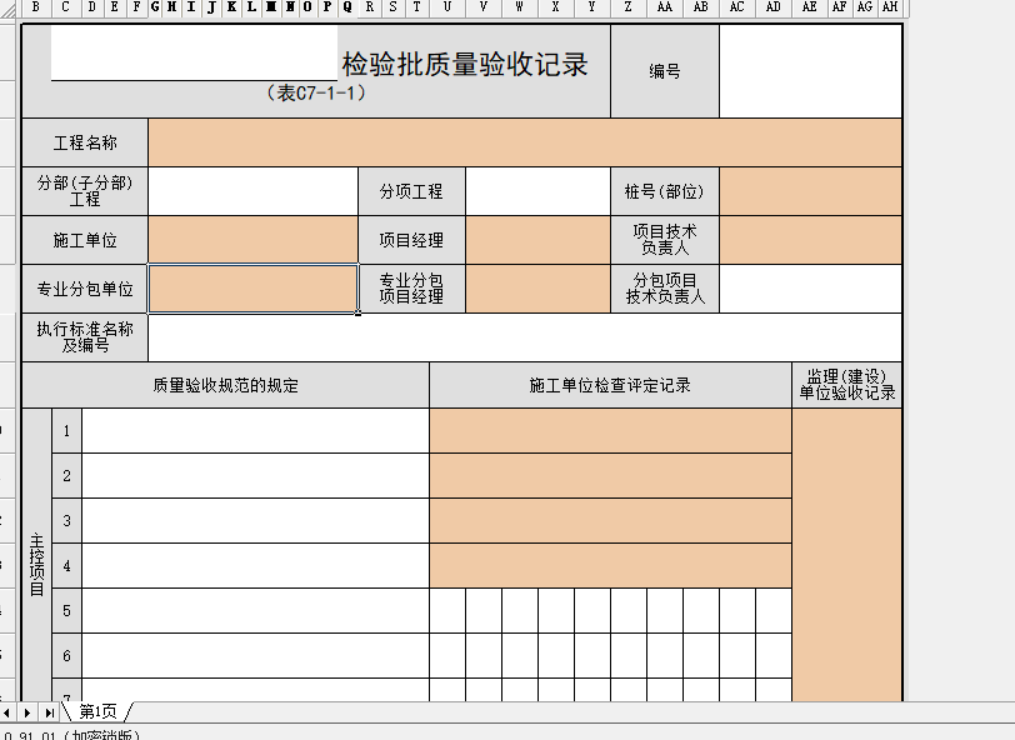Click the 质量验收规范的规定 header cell
Screen dimensions: 1015x740
(225, 385)
